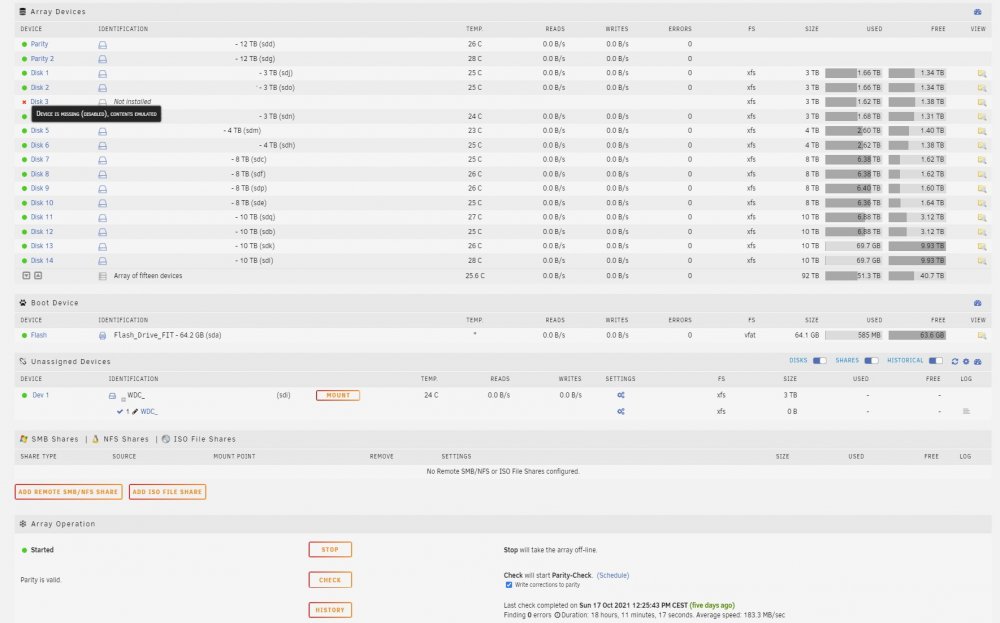
Task: Click the Disk 13 used space bar
Action: tap(853, 246)
